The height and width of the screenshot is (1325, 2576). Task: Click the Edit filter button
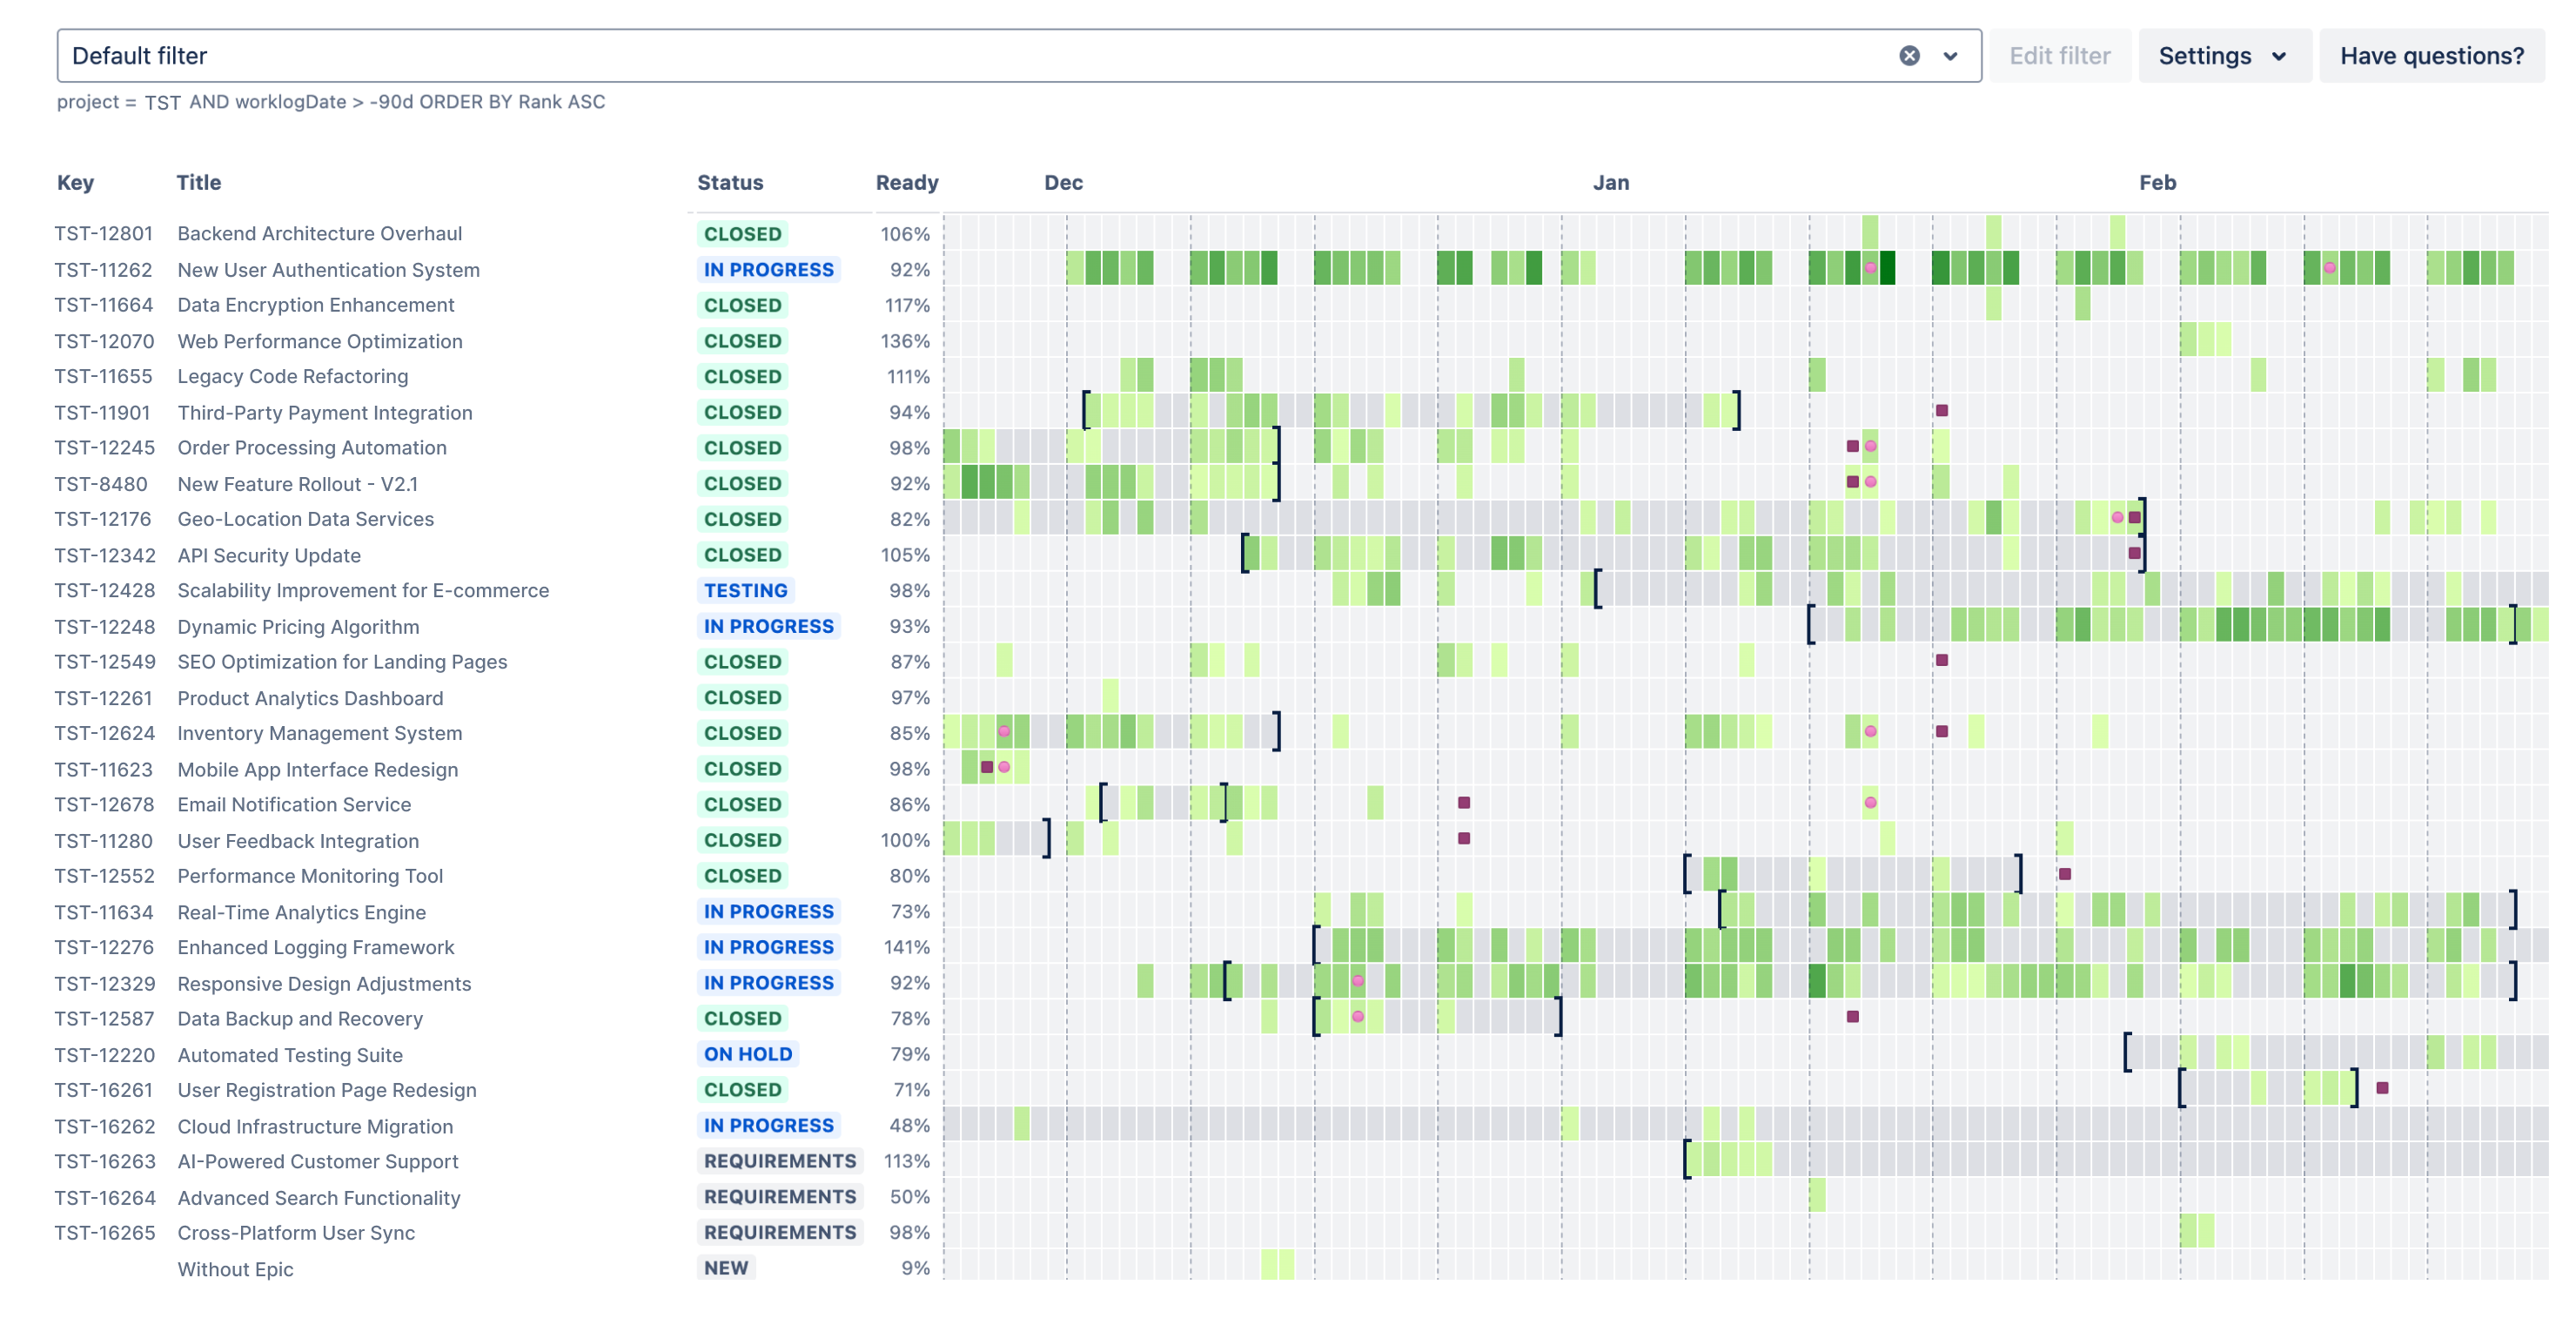click(2060, 56)
